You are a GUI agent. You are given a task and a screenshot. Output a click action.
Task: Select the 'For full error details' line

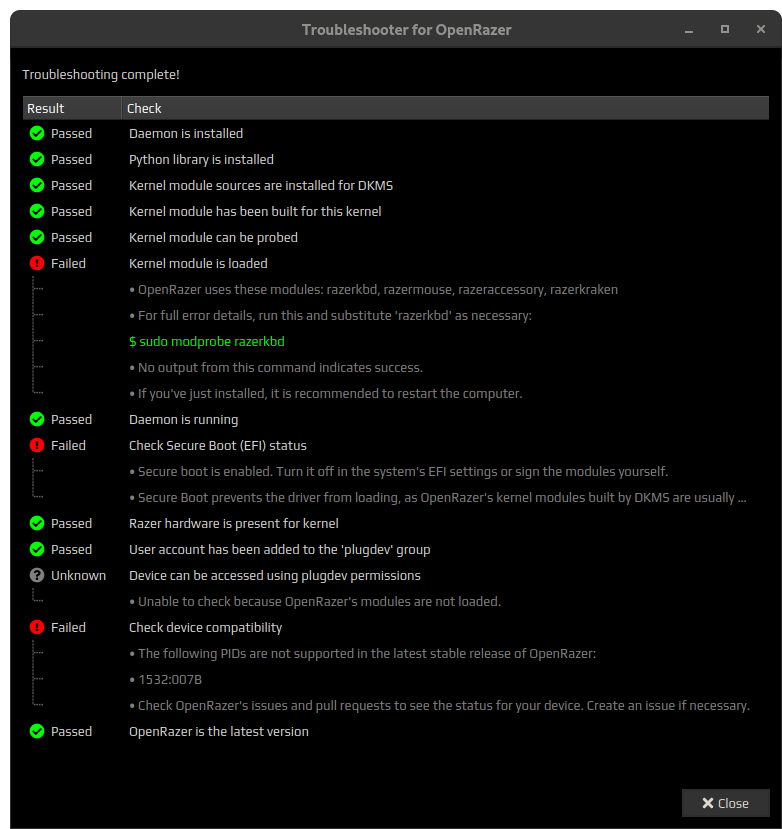tap(330, 316)
